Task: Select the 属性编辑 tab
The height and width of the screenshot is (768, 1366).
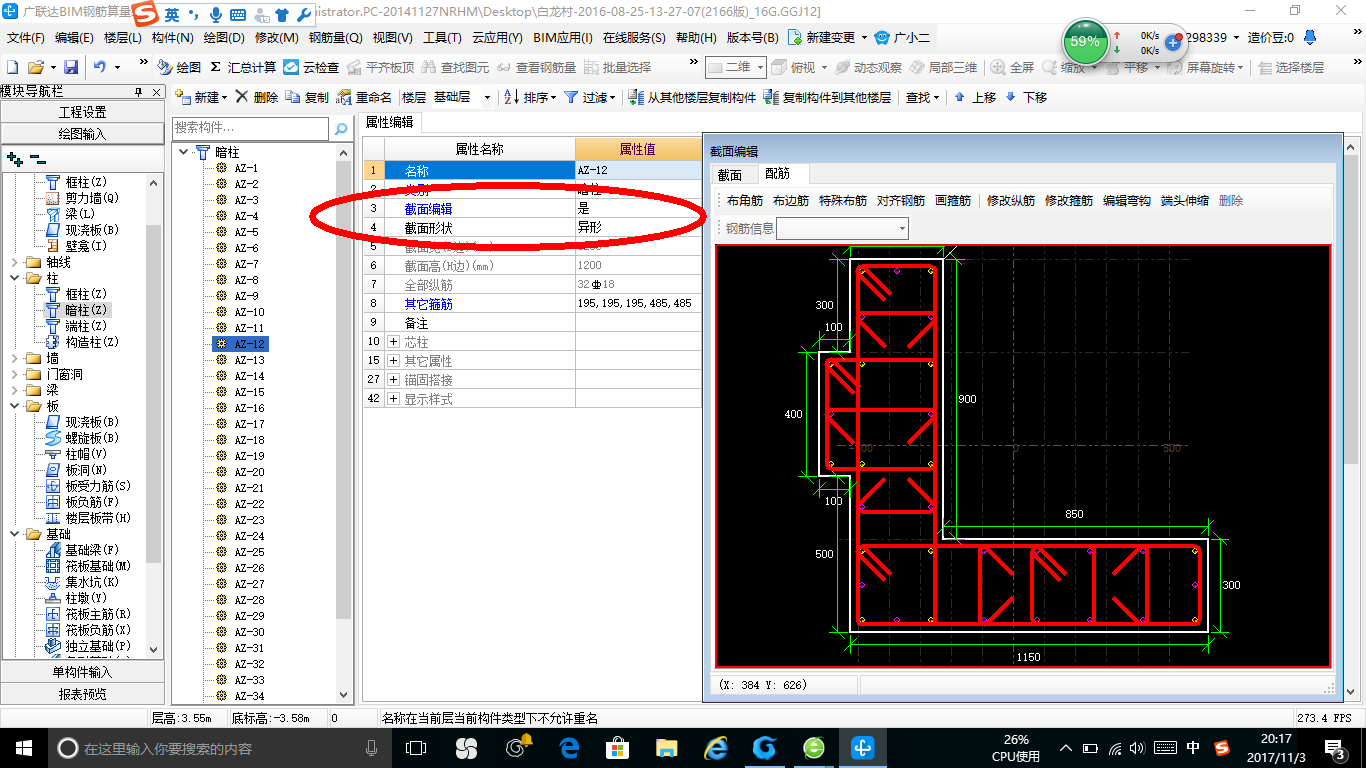Action: pyautogui.click(x=390, y=122)
